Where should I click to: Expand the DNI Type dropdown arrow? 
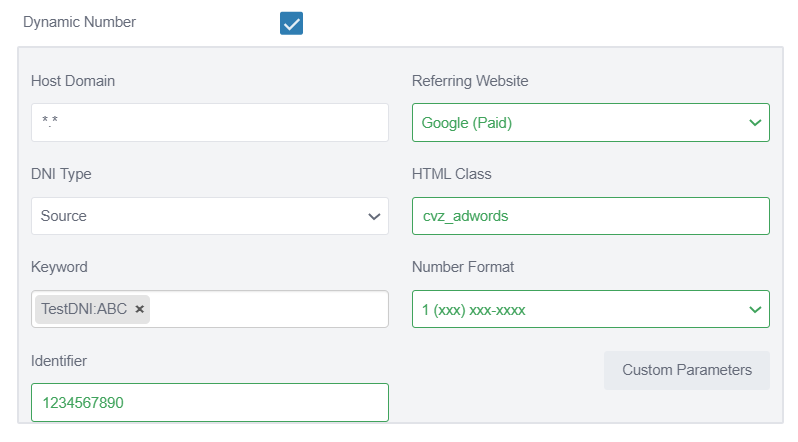click(374, 216)
